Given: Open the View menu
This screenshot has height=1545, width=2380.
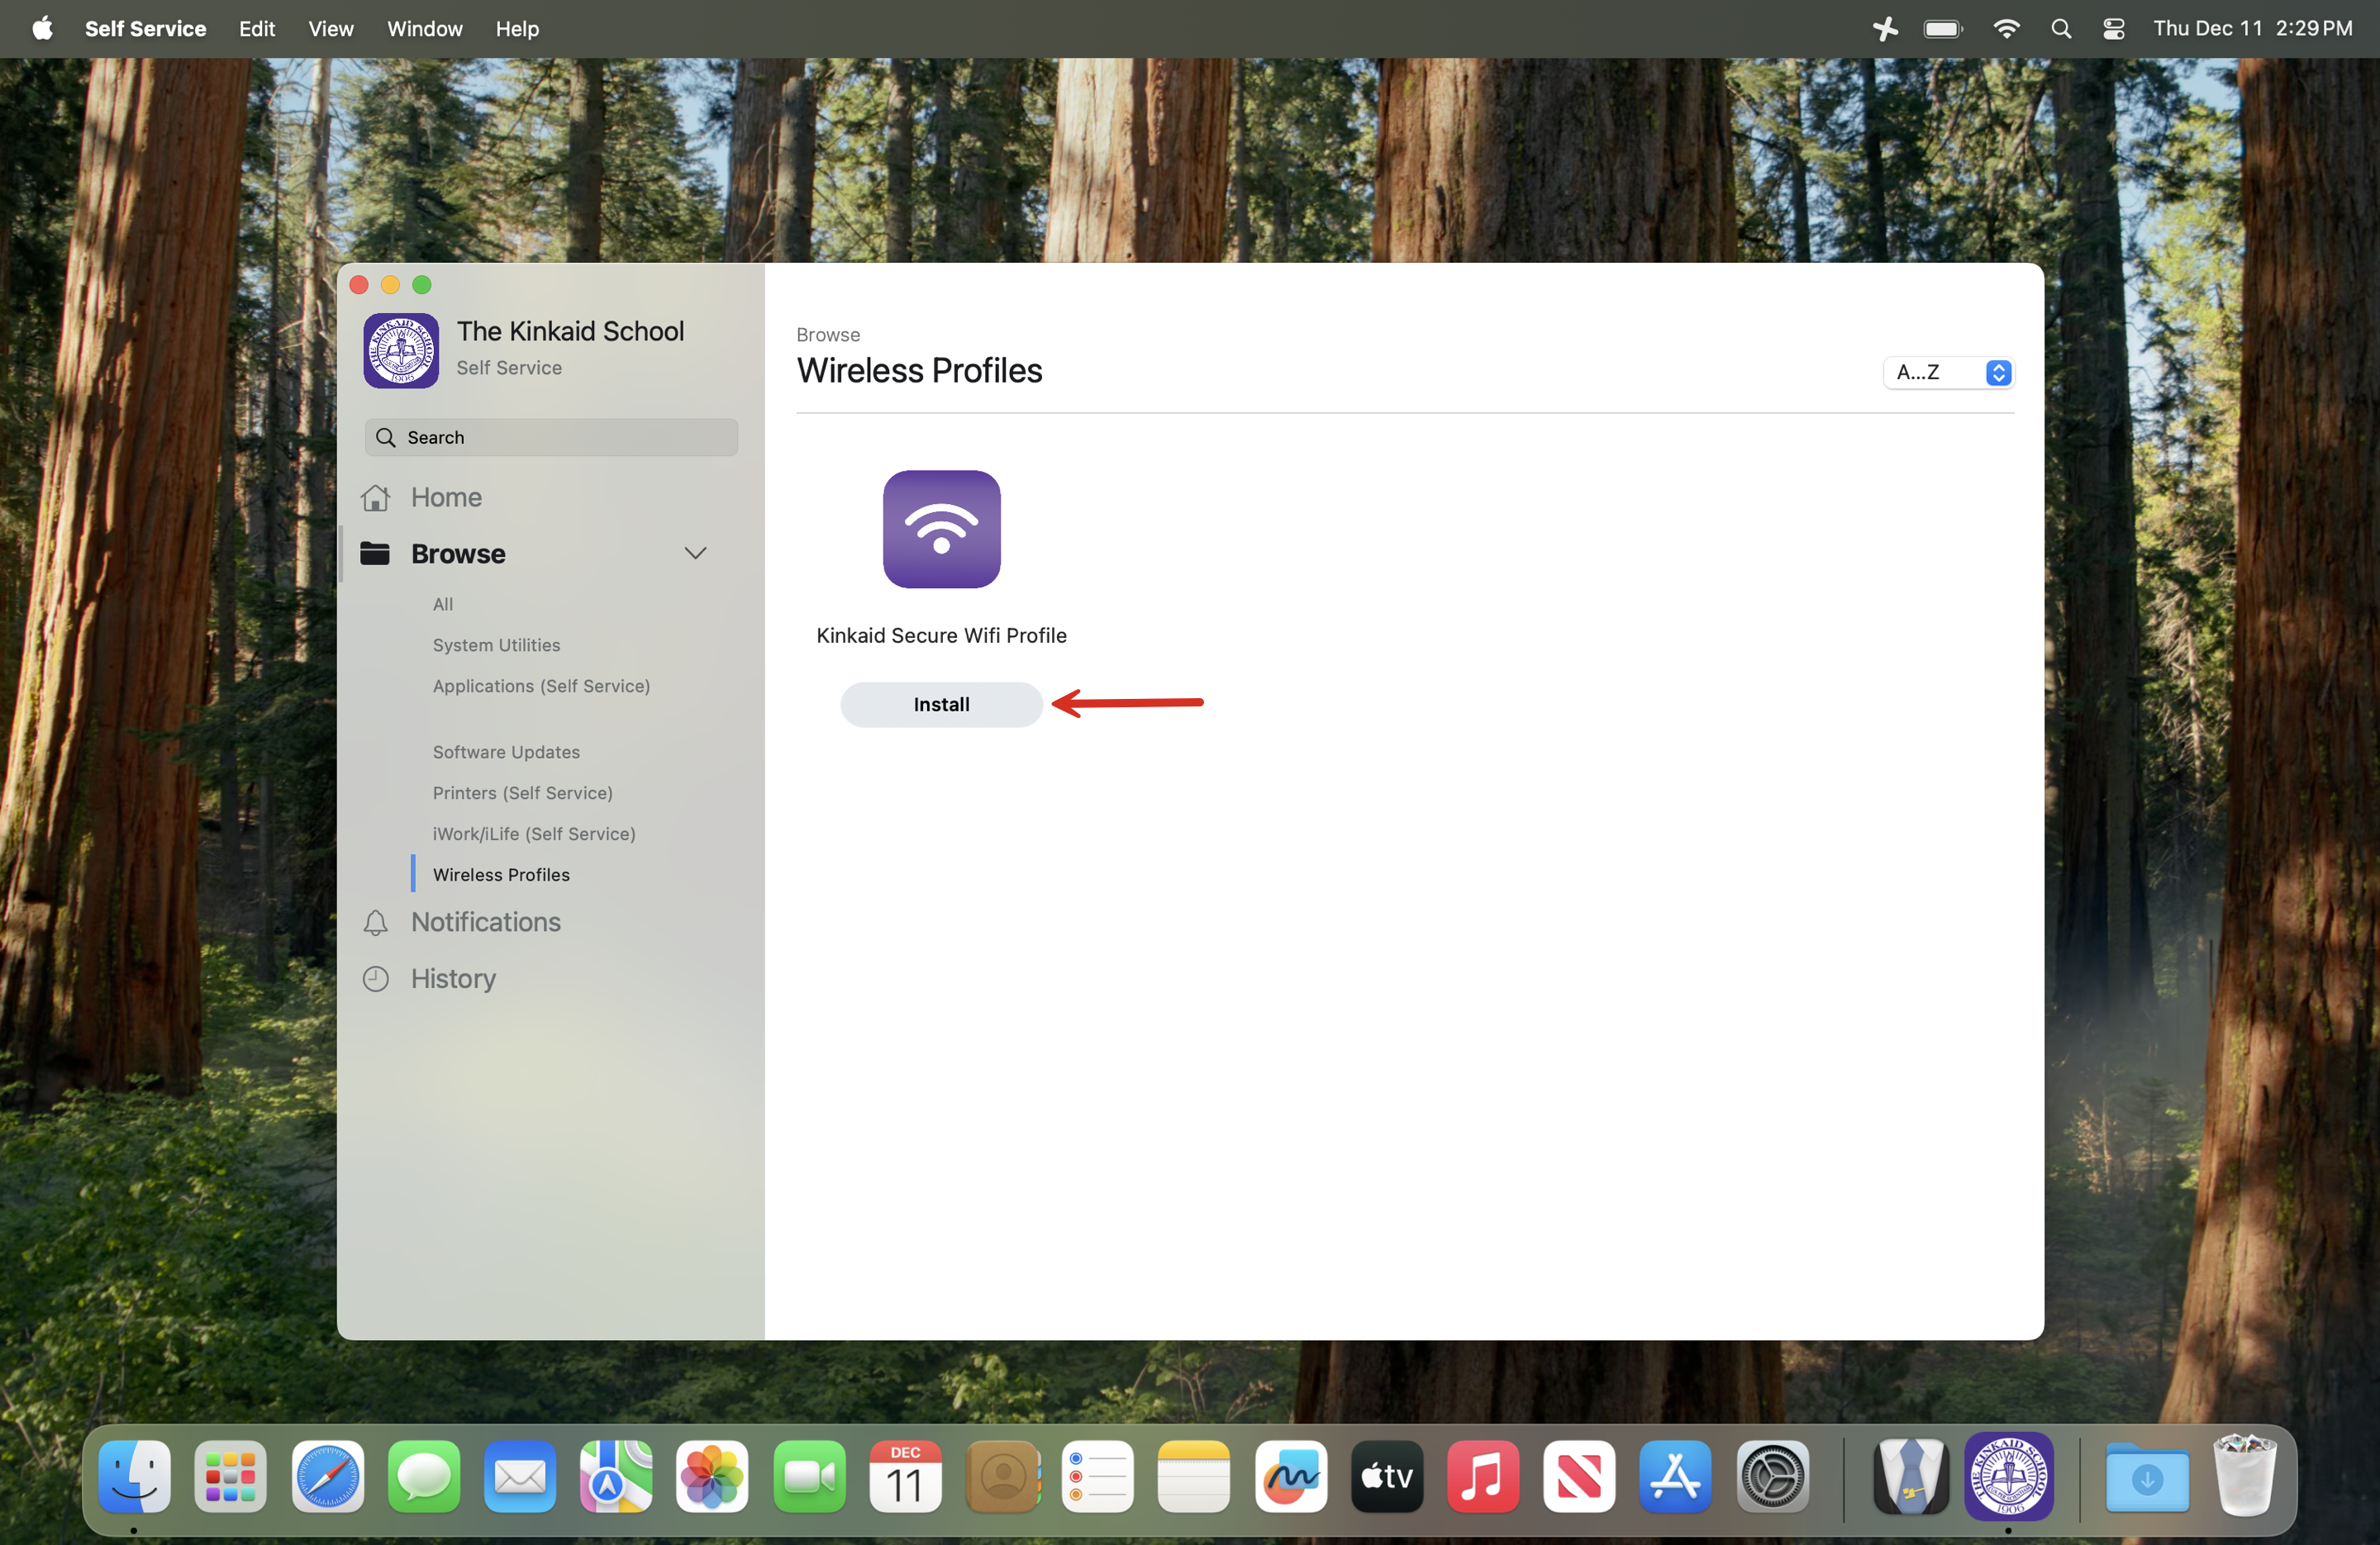Looking at the screenshot, I should coord(330,29).
